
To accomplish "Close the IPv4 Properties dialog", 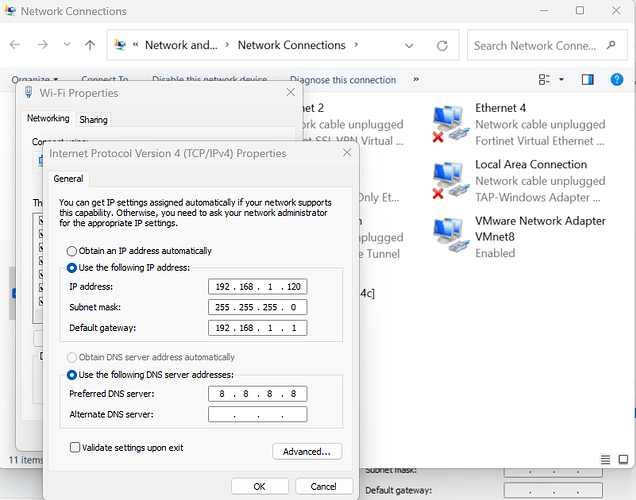I will click(x=347, y=153).
